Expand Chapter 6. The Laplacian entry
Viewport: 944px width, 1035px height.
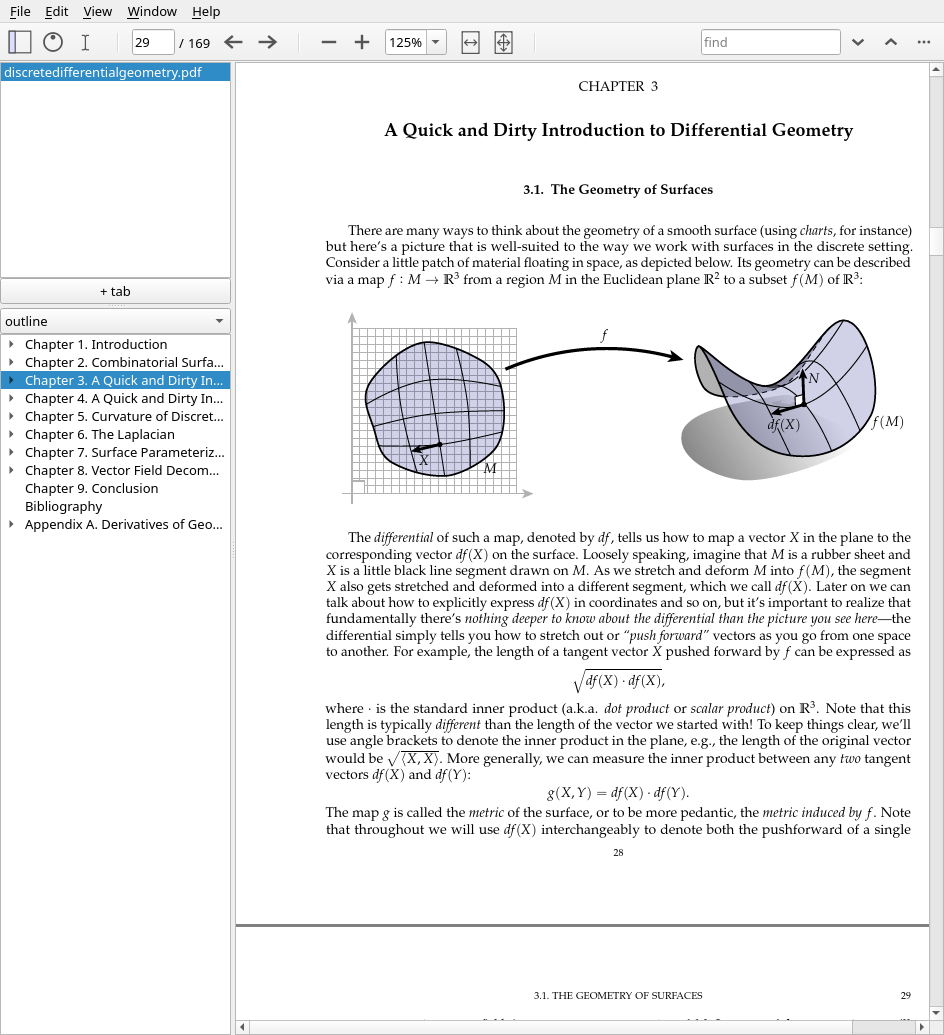point(11,434)
